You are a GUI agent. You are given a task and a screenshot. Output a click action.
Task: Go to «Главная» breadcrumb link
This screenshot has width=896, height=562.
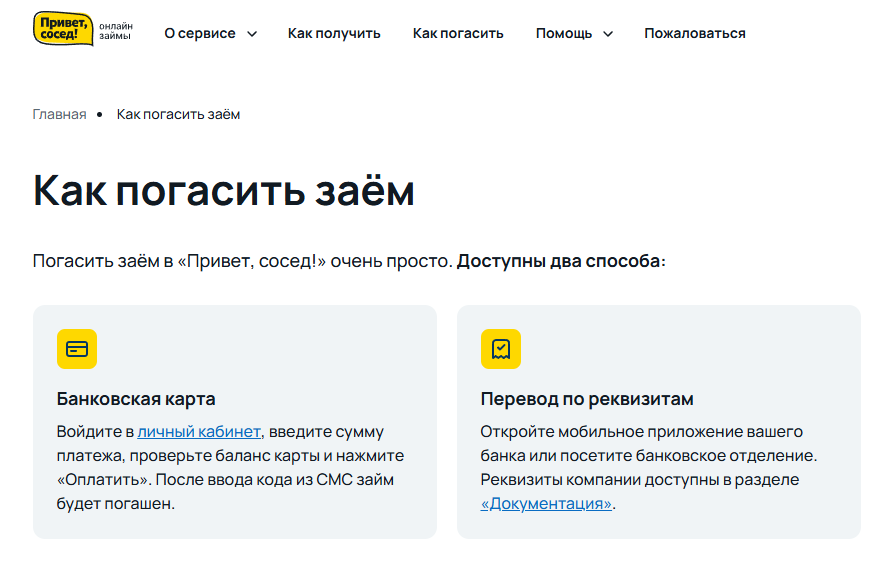(59, 114)
